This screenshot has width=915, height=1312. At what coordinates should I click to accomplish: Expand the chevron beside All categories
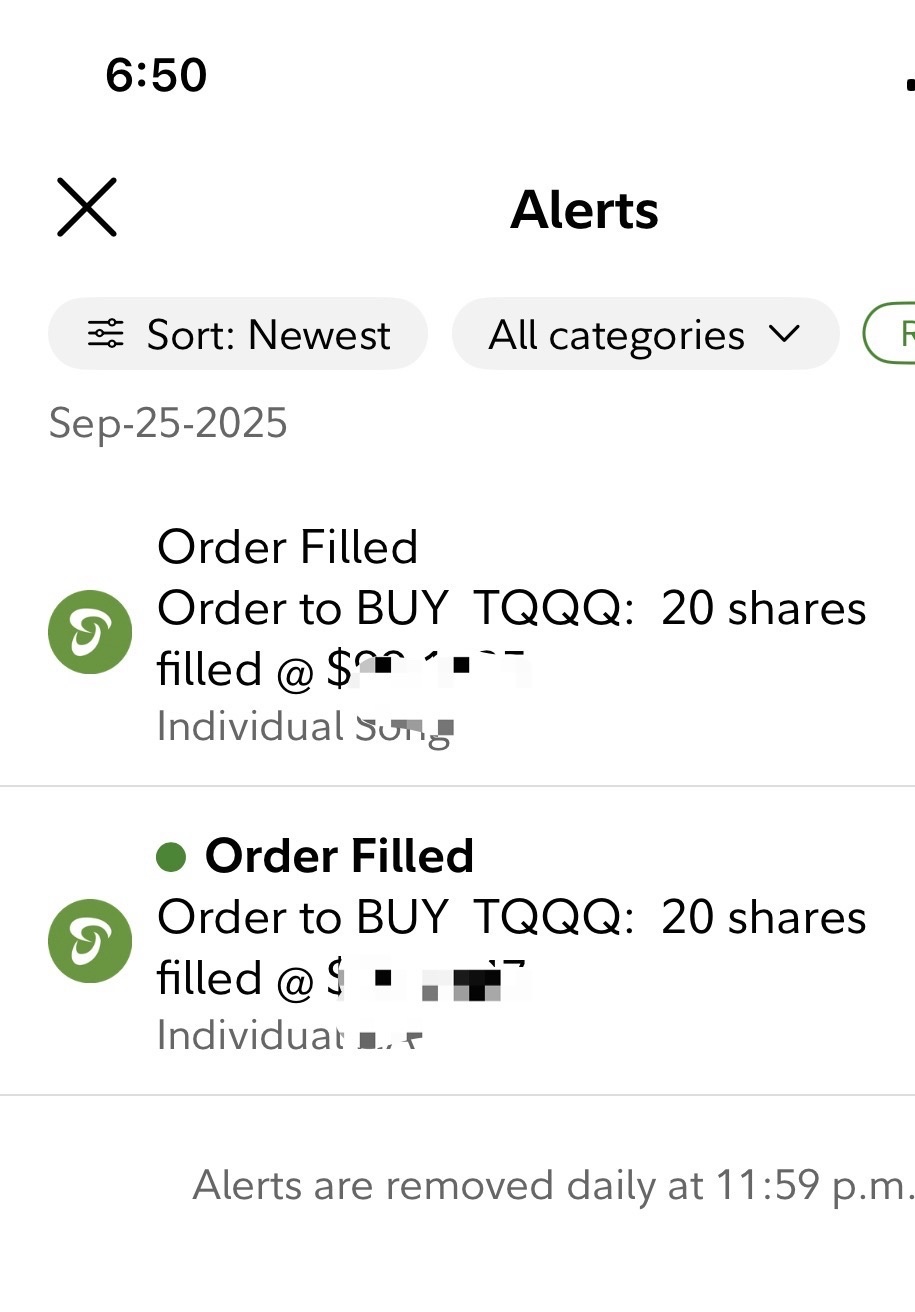(x=786, y=333)
